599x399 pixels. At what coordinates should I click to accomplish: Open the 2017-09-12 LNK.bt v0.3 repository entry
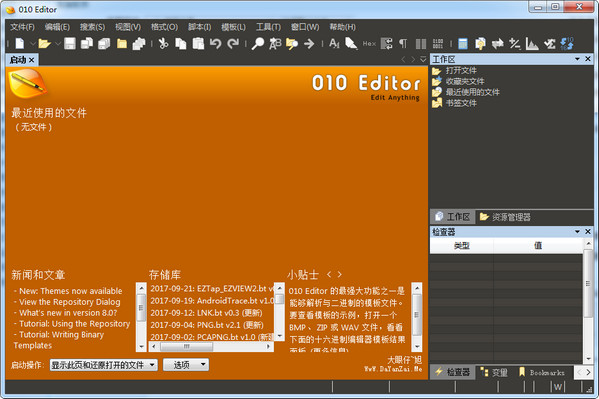coord(206,313)
